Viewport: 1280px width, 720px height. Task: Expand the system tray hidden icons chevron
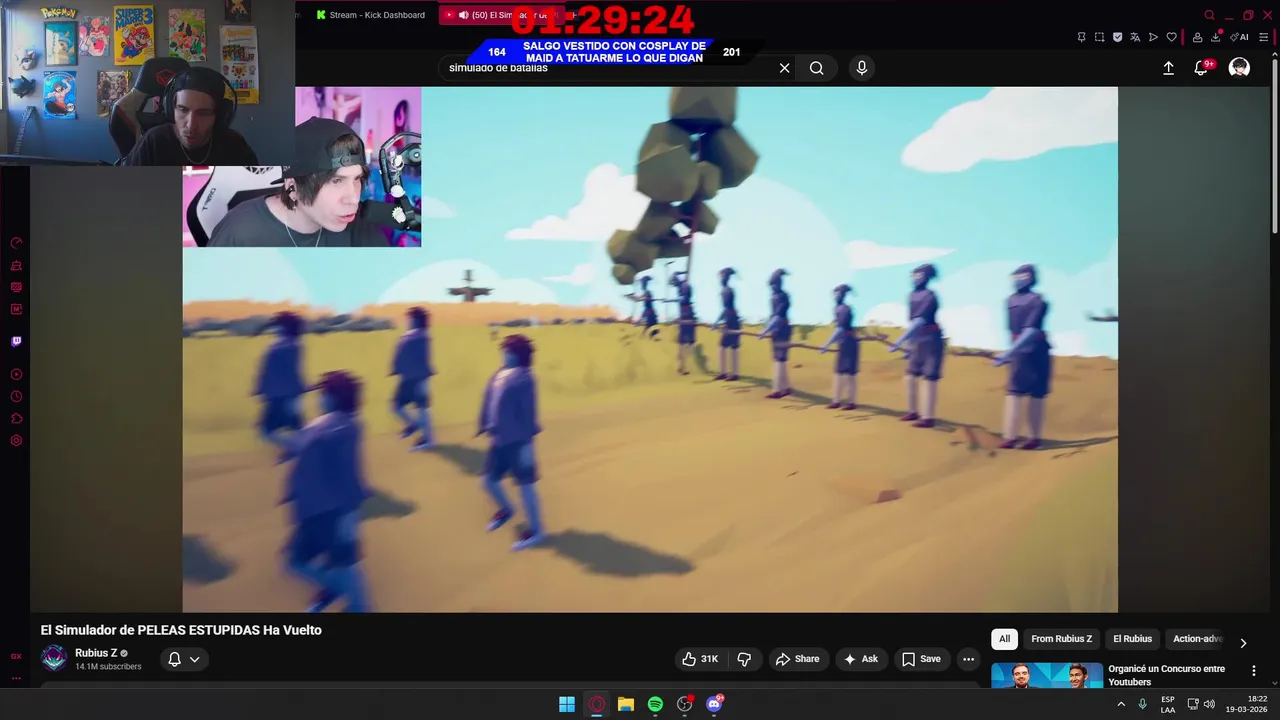1121,704
